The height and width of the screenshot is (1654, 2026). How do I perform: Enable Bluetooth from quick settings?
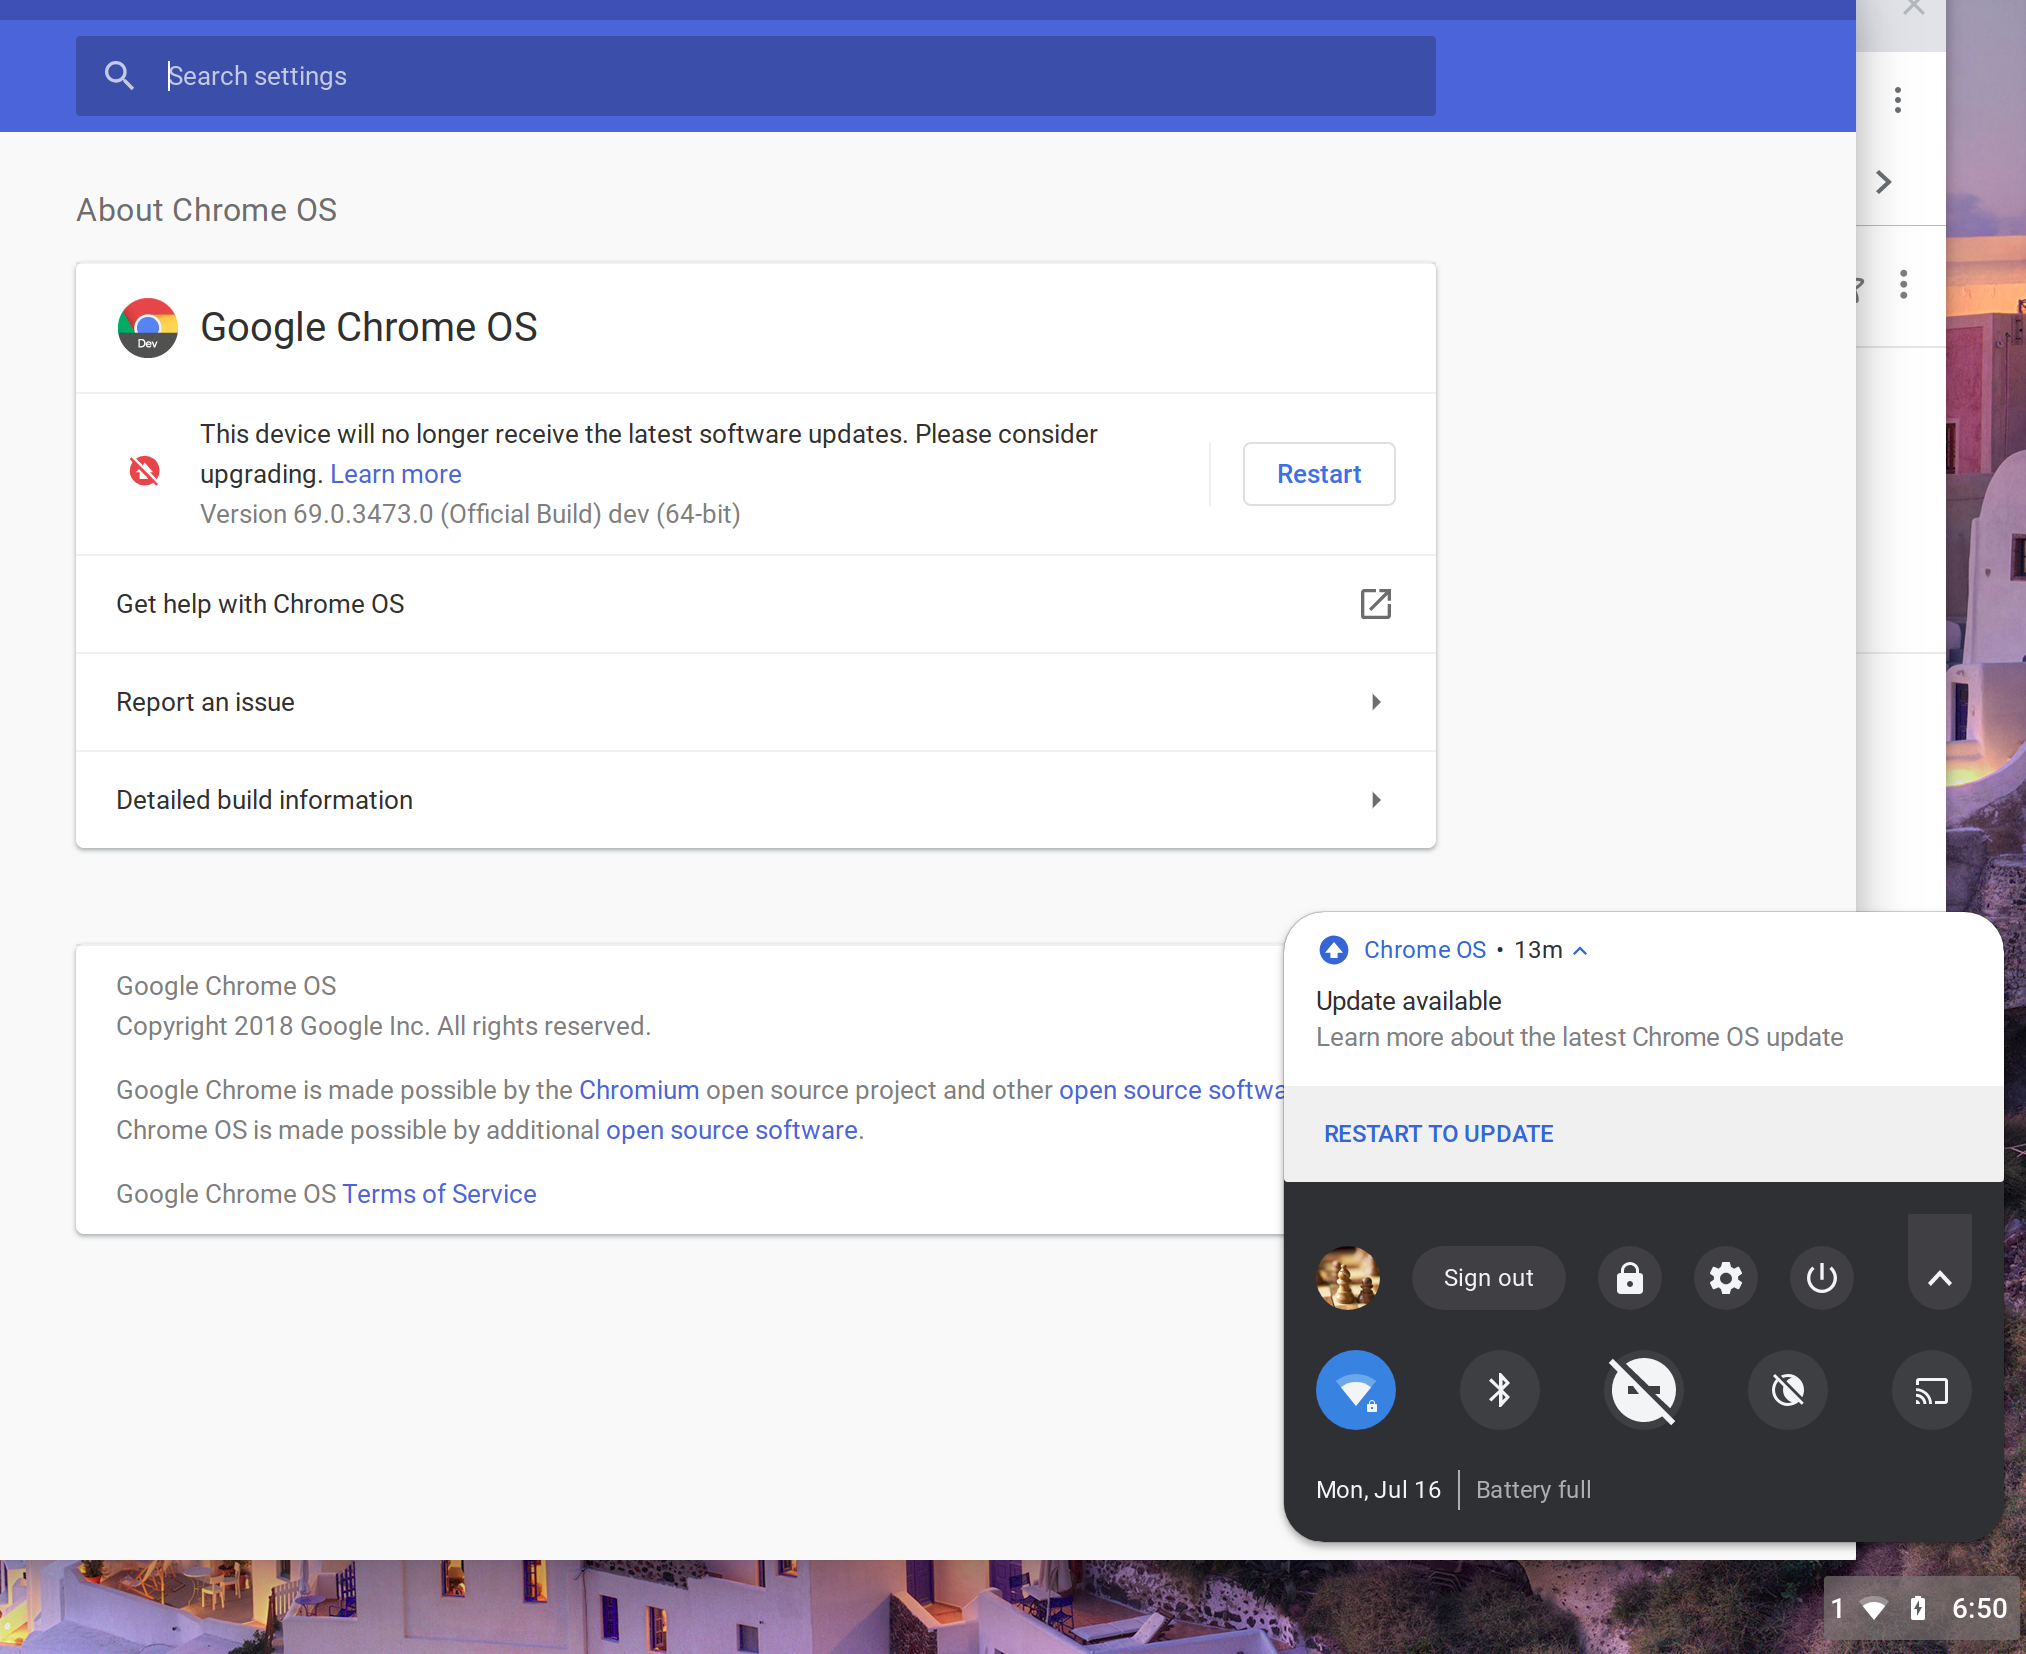[1500, 1390]
